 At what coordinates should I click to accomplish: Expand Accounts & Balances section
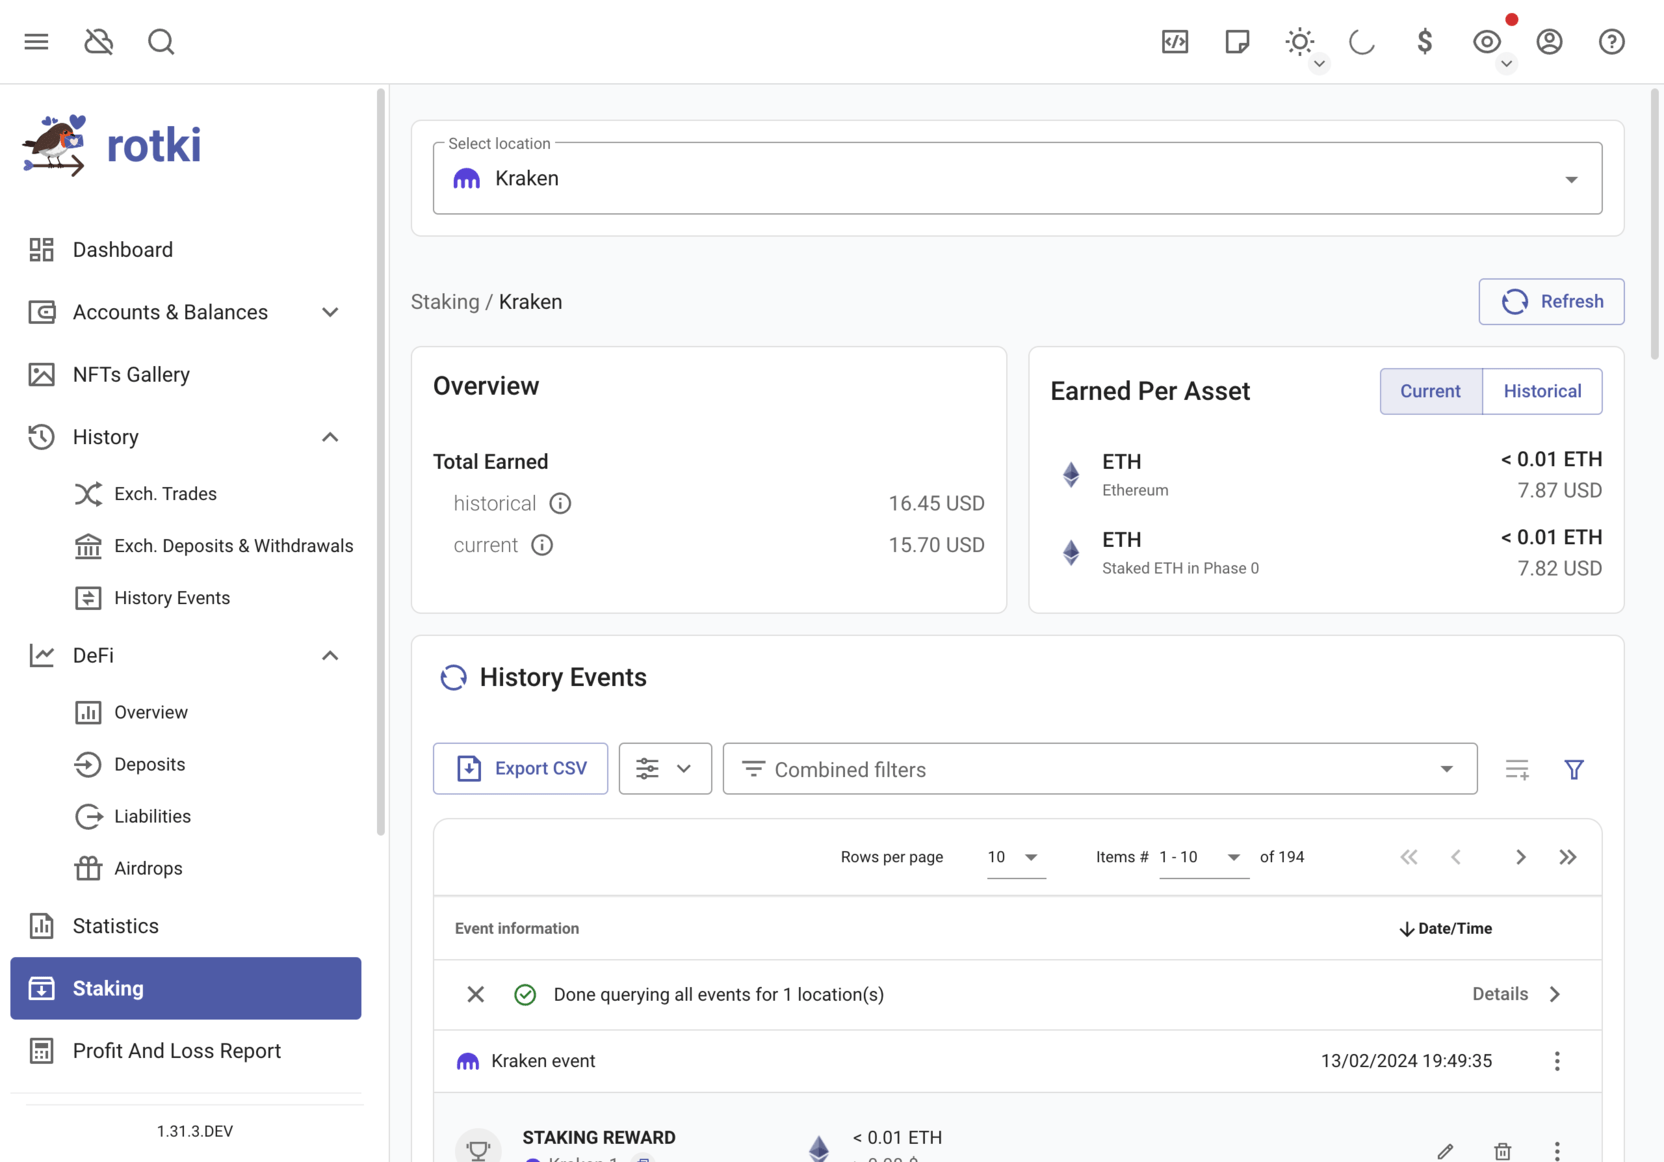point(186,312)
